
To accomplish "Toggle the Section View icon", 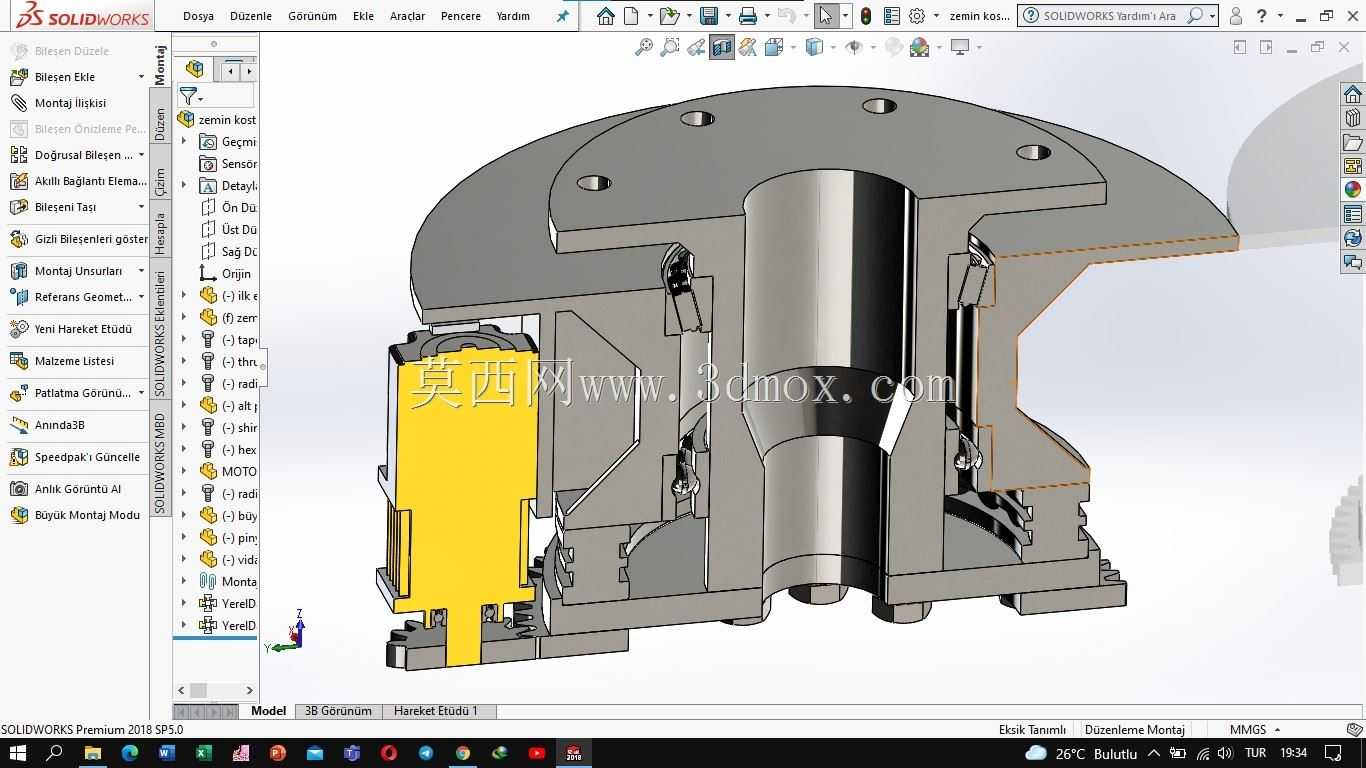I will coord(721,47).
